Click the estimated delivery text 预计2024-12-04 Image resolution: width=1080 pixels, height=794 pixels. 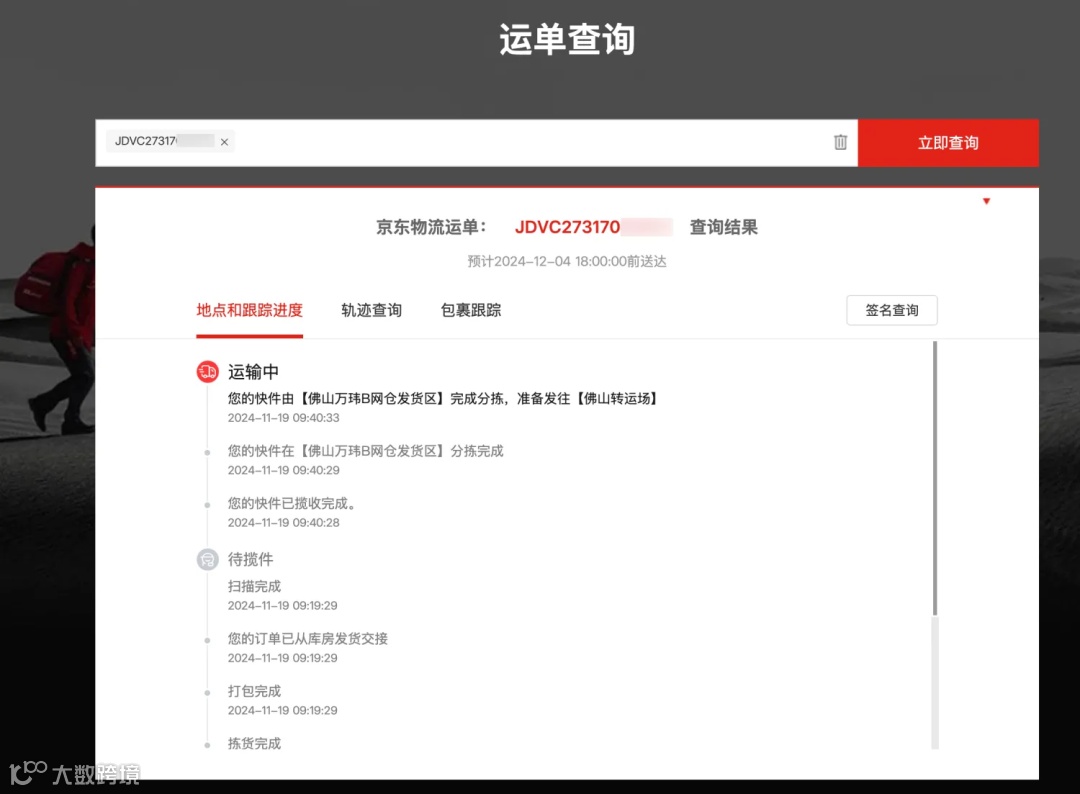[x=567, y=262]
